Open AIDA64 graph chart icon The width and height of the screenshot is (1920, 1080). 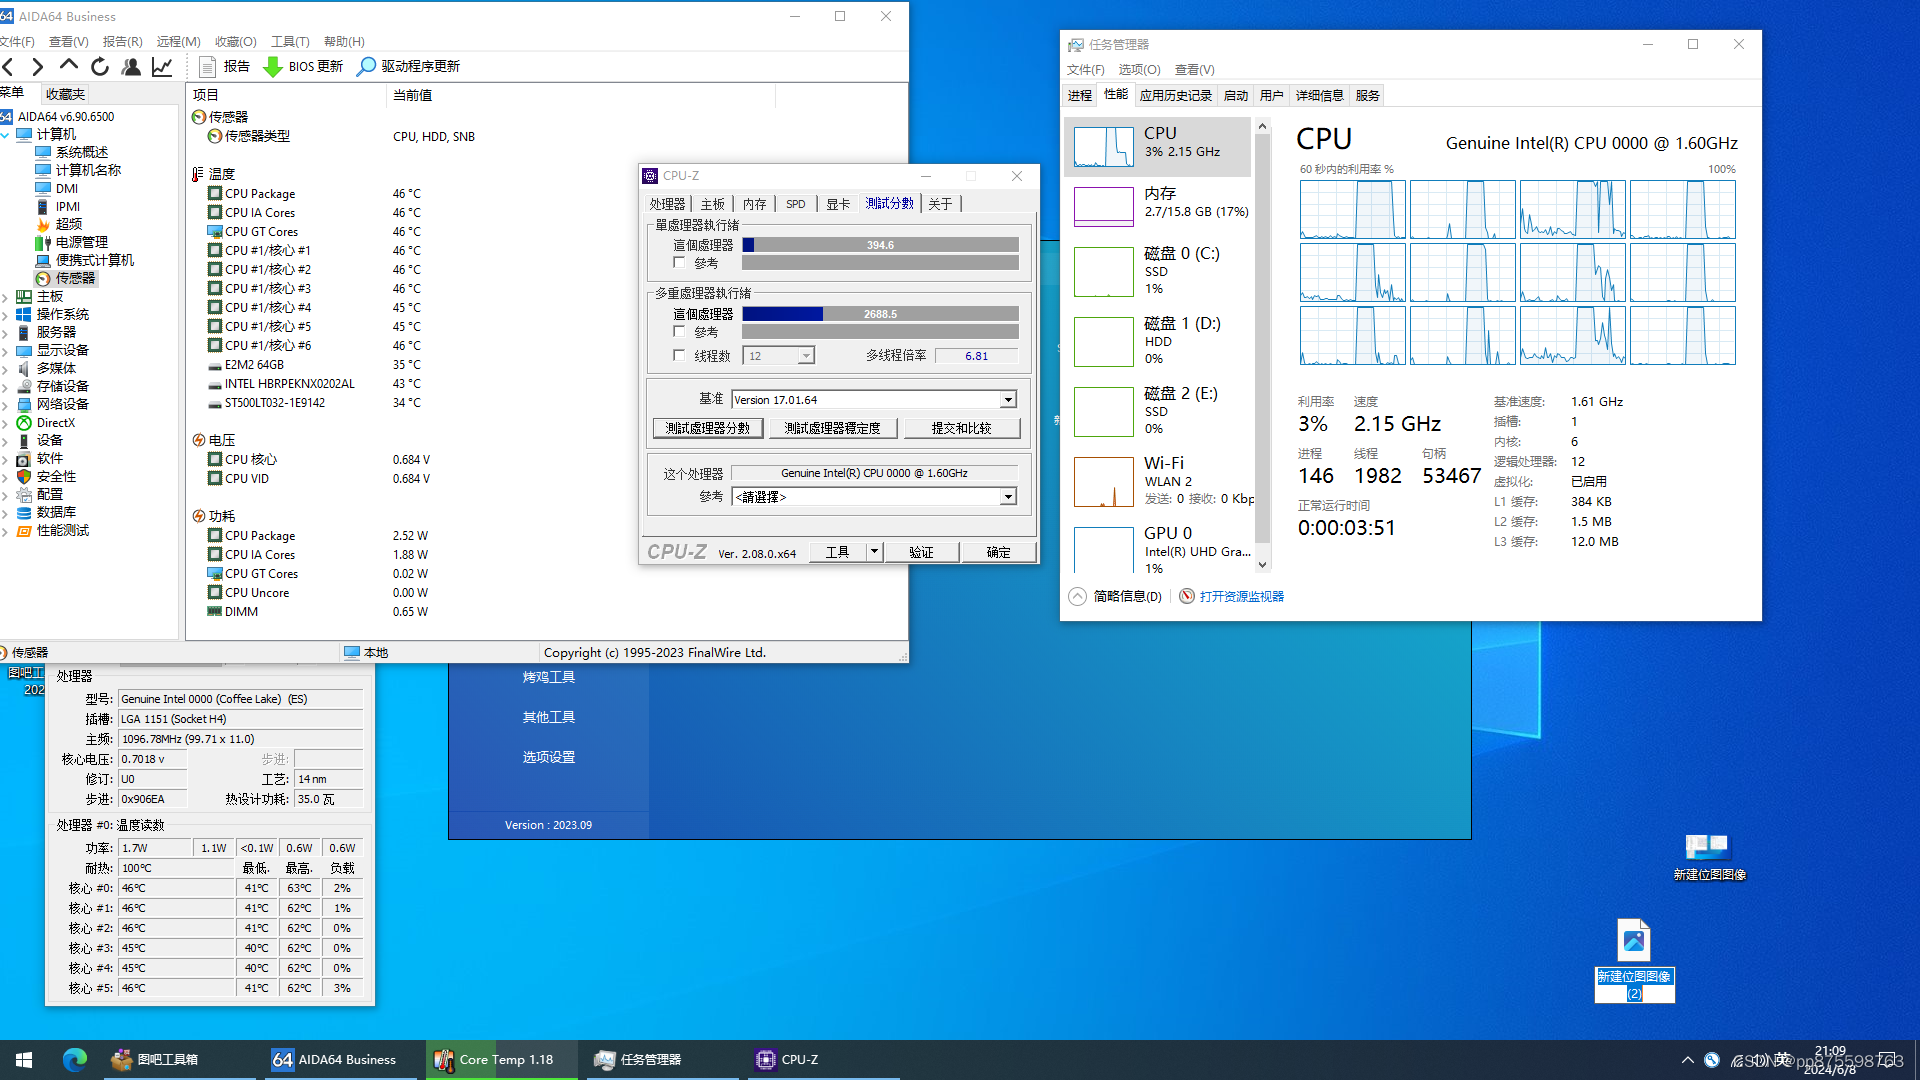point(162,67)
